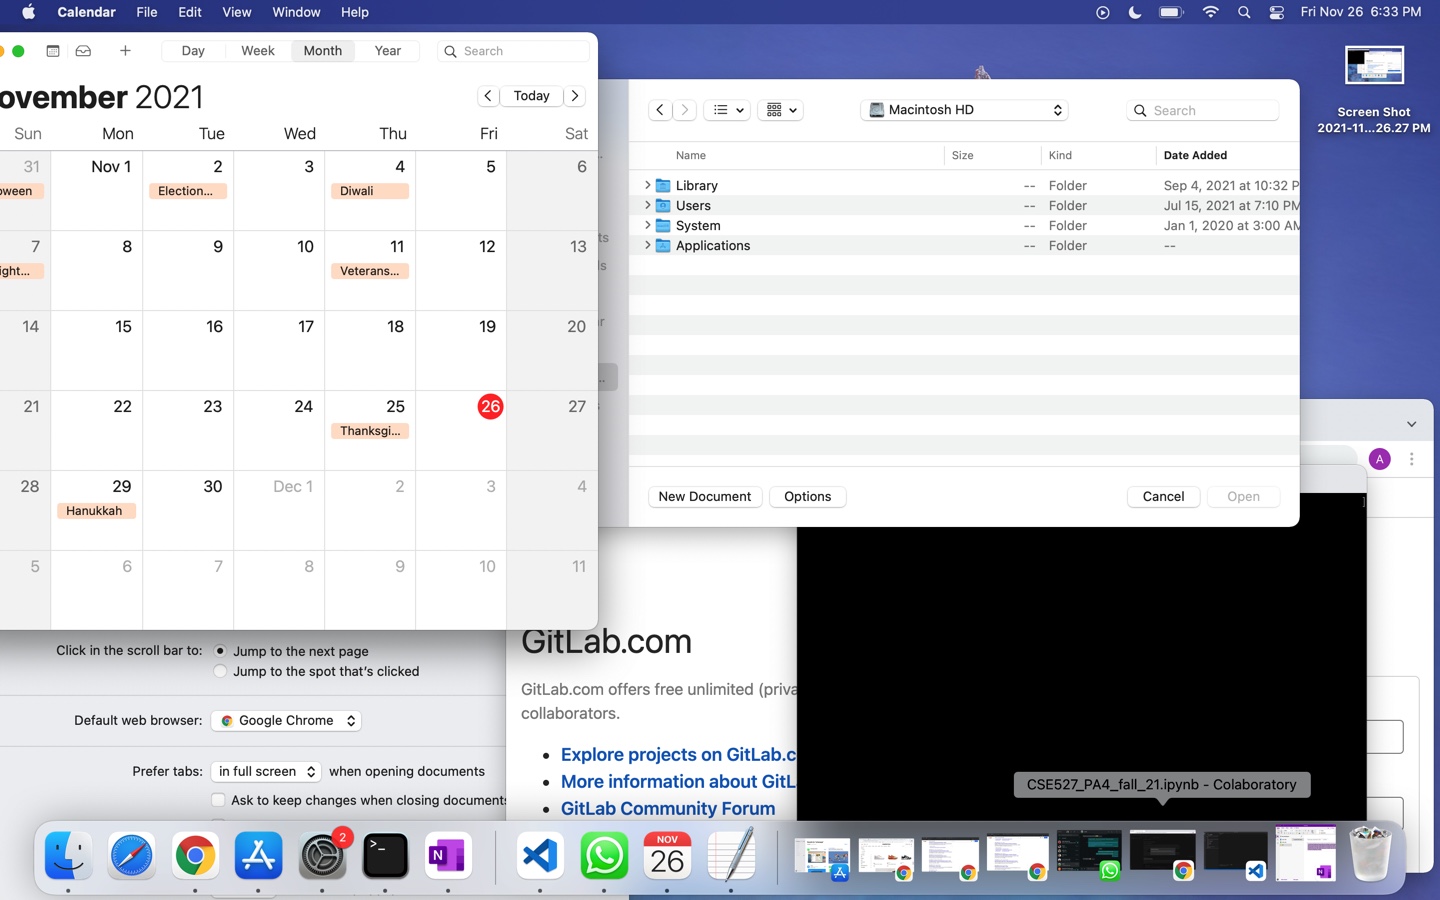1440x900 pixels.
Task: Sort the file list by Name column
Action: pyautogui.click(x=690, y=155)
